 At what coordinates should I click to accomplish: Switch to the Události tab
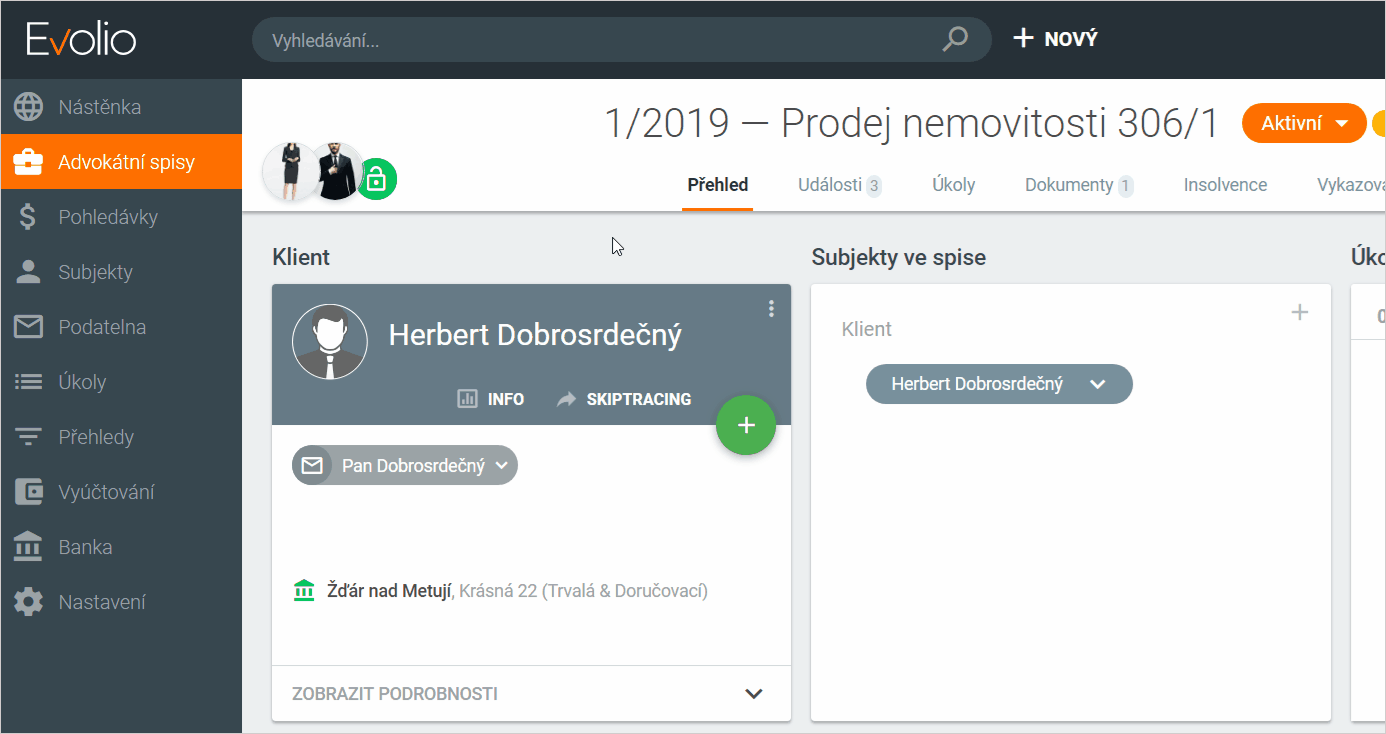(x=838, y=185)
